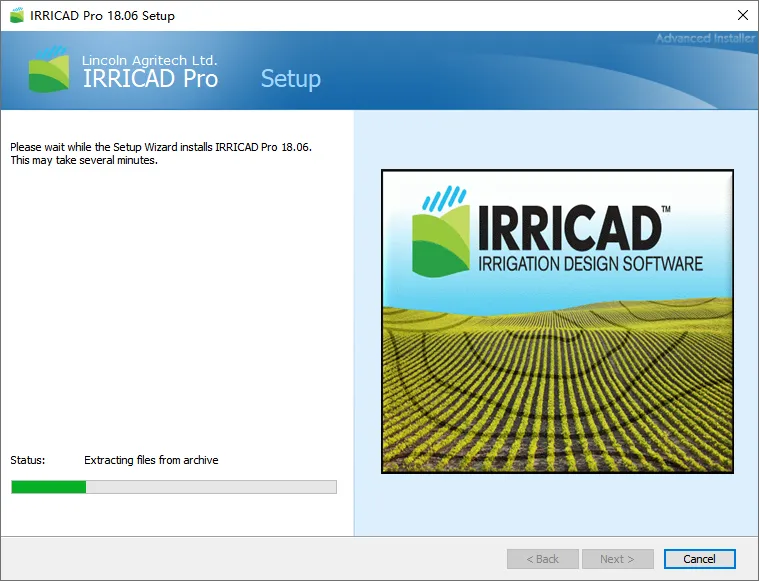Click the 'This may take several minutes.' text
This screenshot has width=759, height=581.
click(x=84, y=160)
